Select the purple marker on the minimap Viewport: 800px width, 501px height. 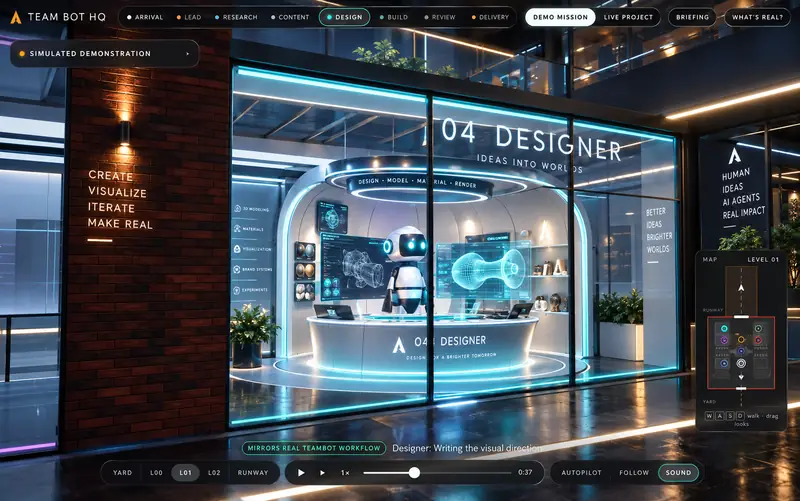[x=724, y=340]
